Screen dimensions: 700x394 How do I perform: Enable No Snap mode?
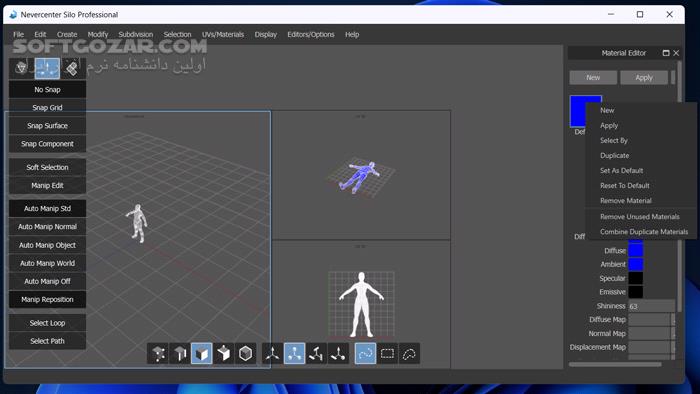coord(47,90)
